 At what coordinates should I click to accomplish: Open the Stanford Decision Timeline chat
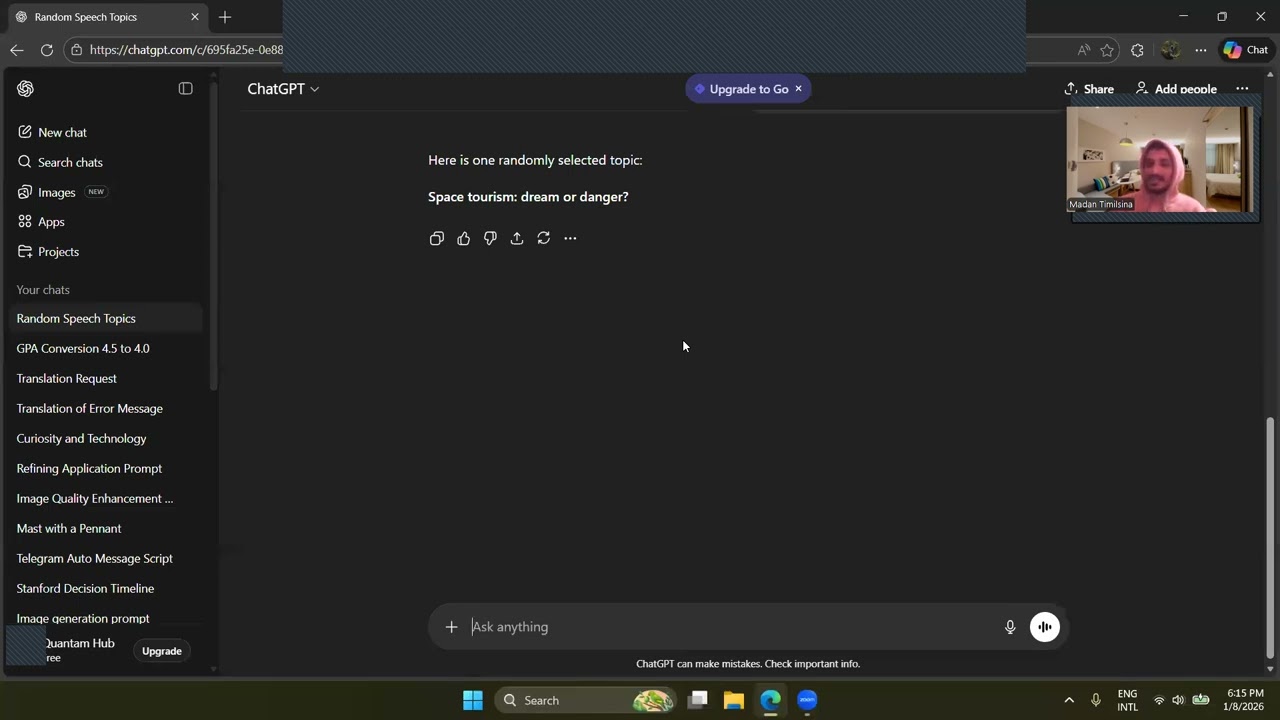coord(85,588)
